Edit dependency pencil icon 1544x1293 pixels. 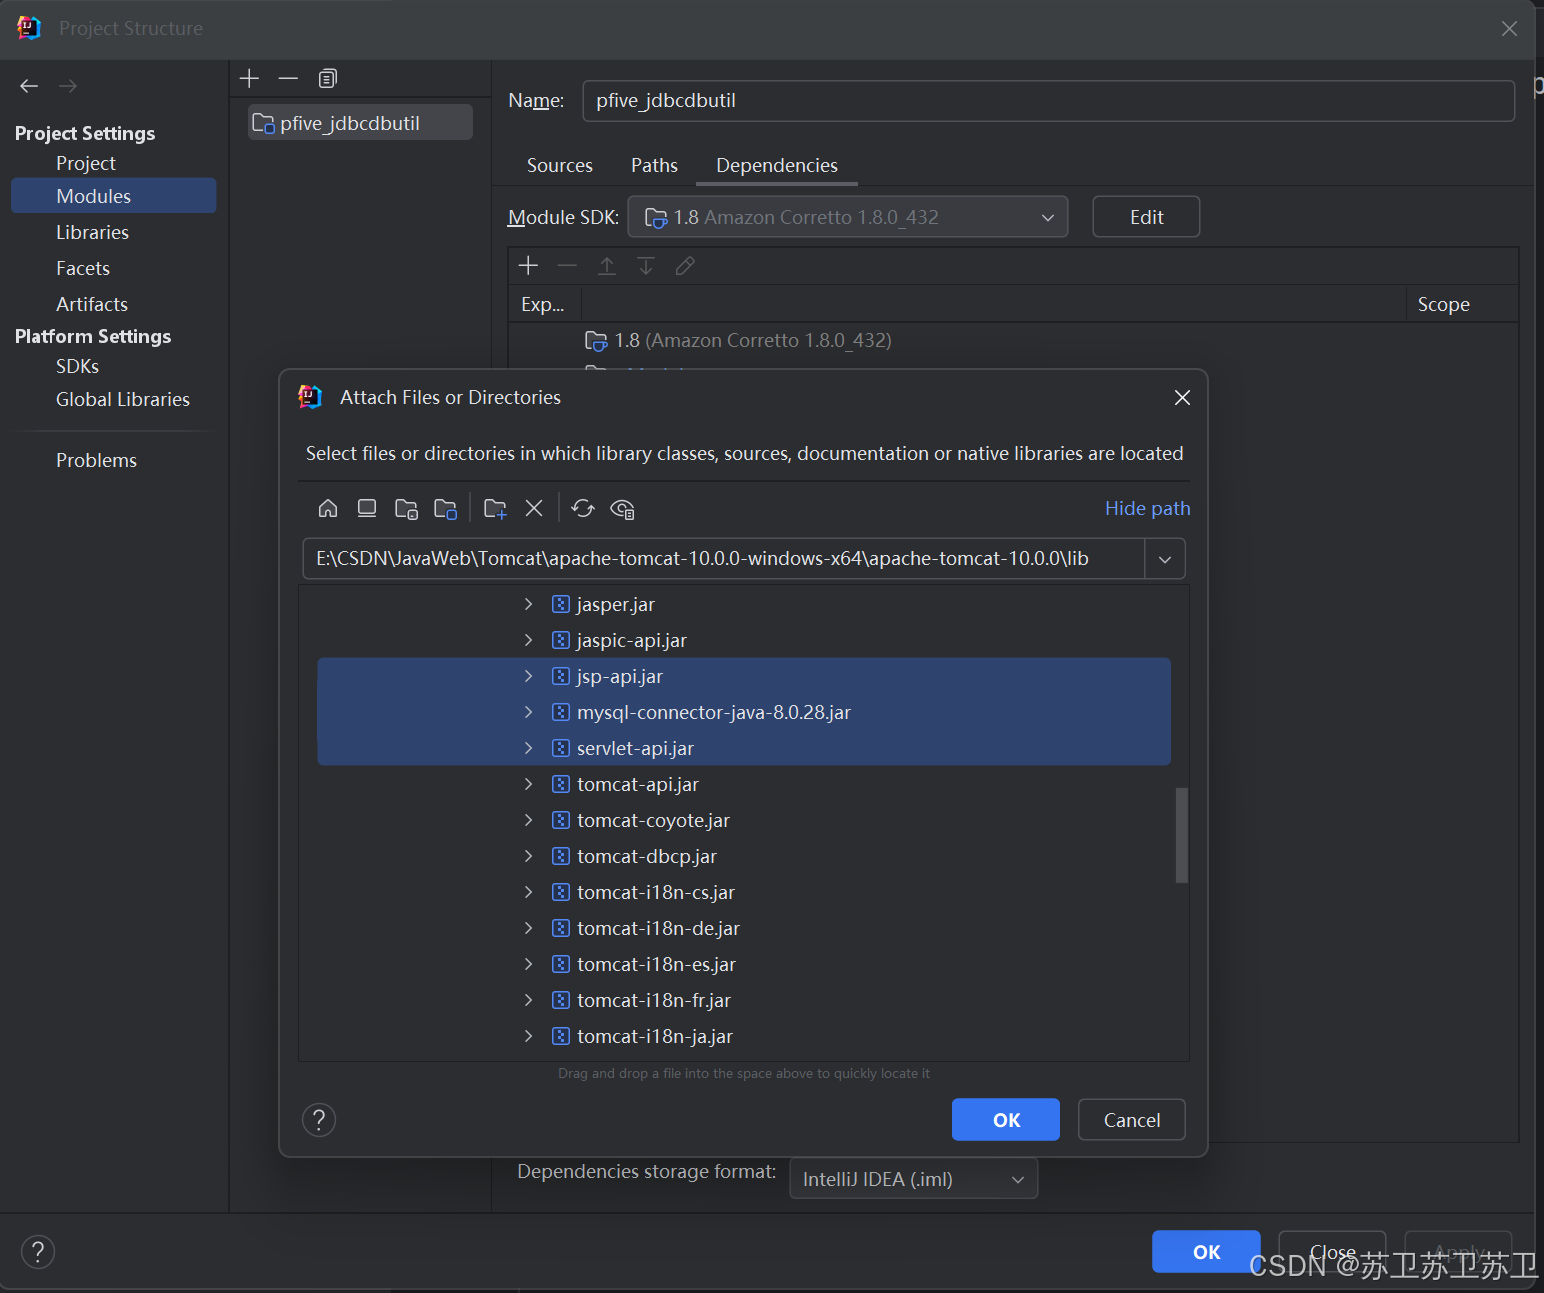[x=685, y=265]
